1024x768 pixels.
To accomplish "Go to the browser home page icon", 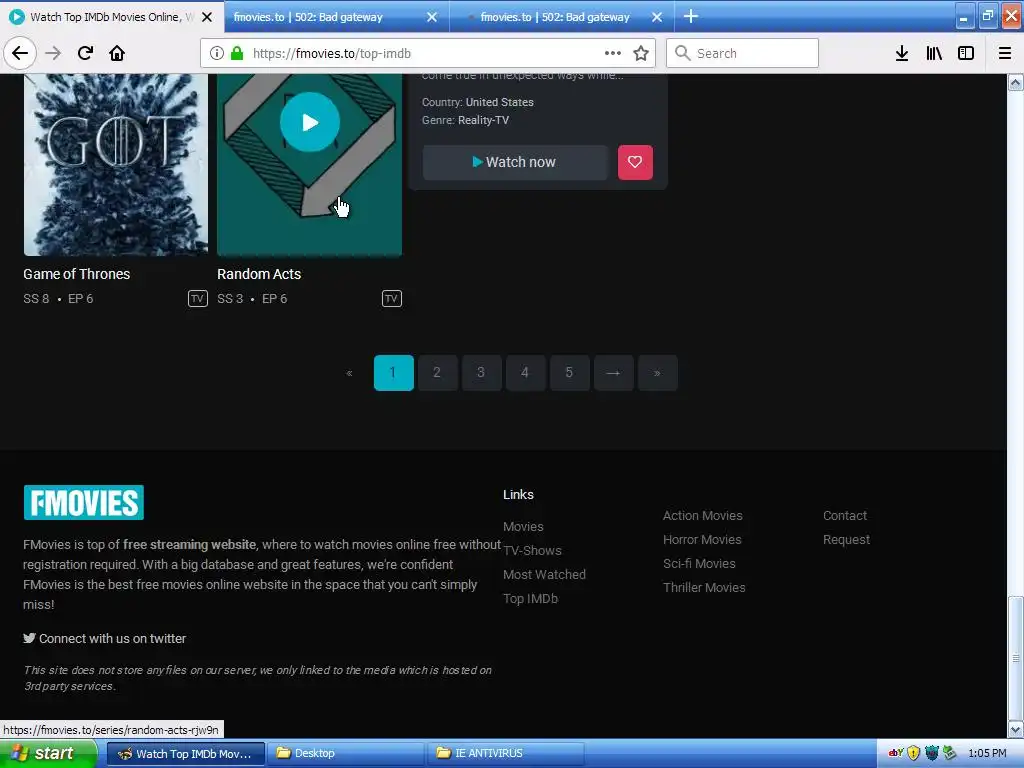I will click(x=117, y=53).
